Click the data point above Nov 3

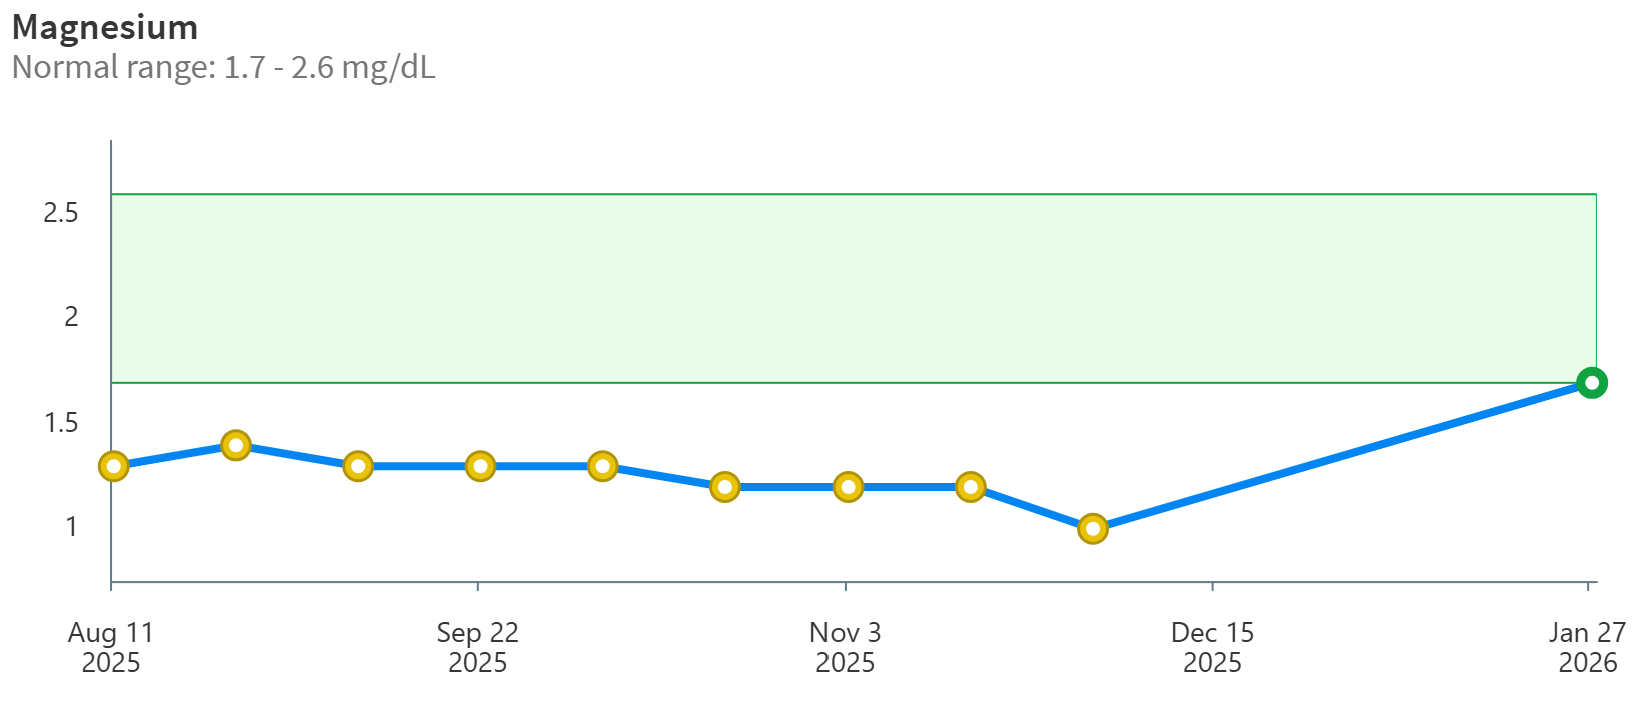click(x=848, y=487)
